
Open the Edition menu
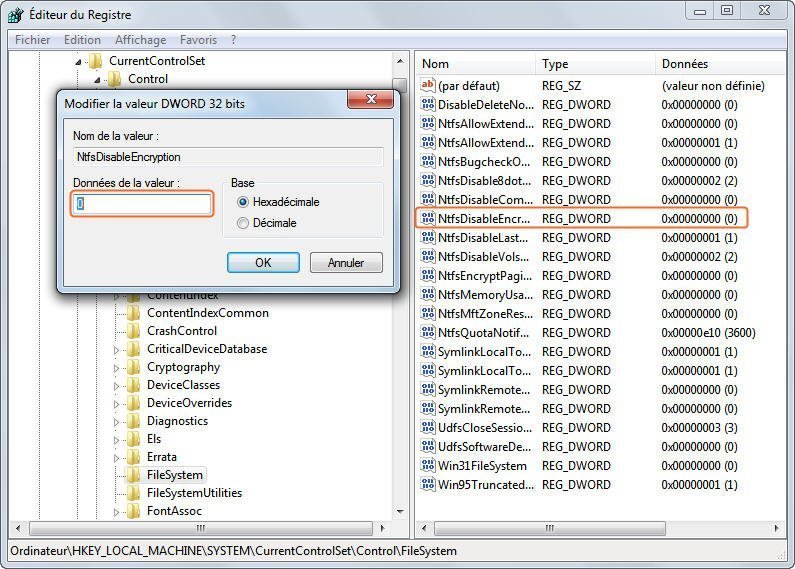(82, 40)
